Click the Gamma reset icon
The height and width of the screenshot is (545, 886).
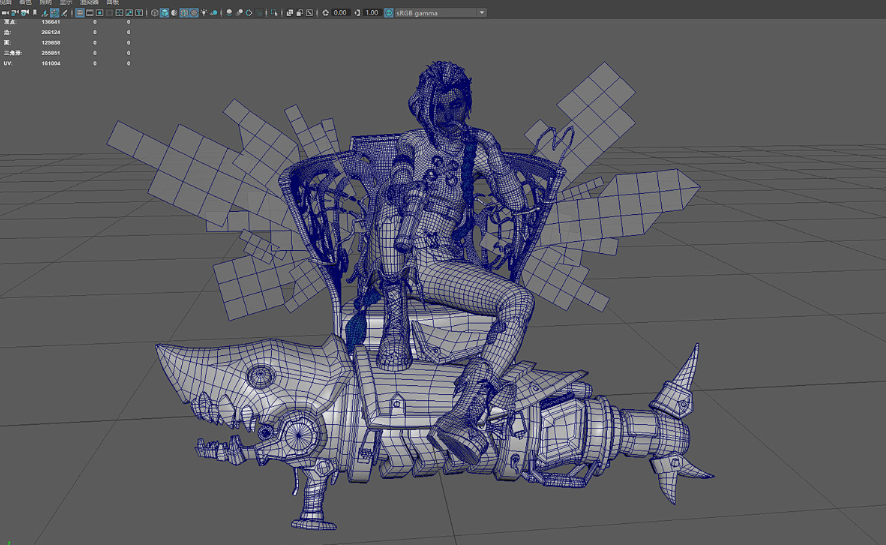tap(357, 12)
